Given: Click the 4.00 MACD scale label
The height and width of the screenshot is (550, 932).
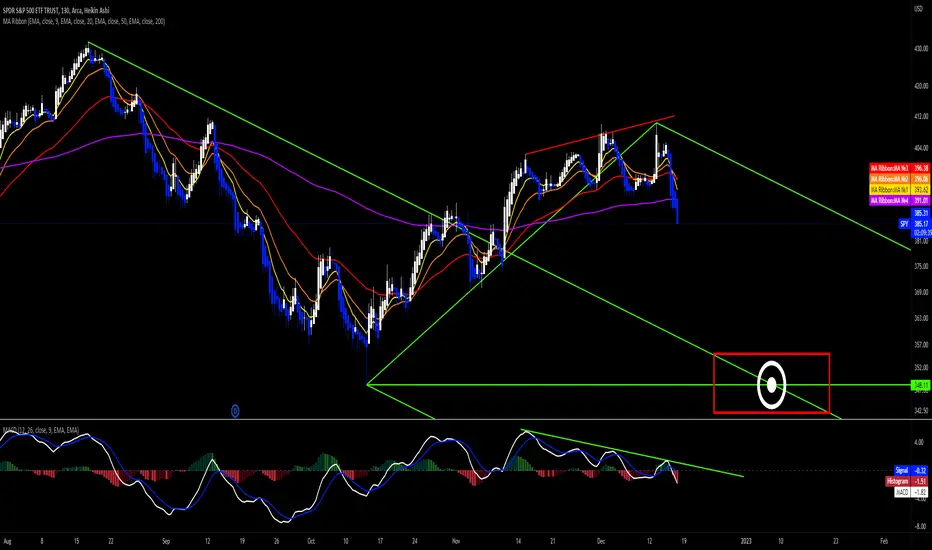Looking at the screenshot, I should (x=920, y=442).
